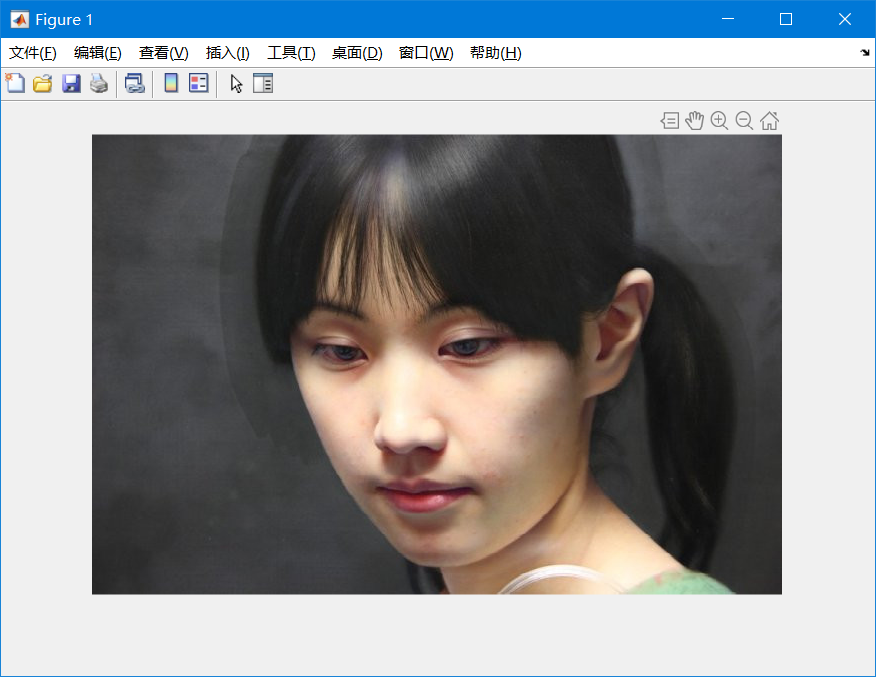876x677 pixels.
Task: Save the figure with the Save icon
Action: pos(70,83)
